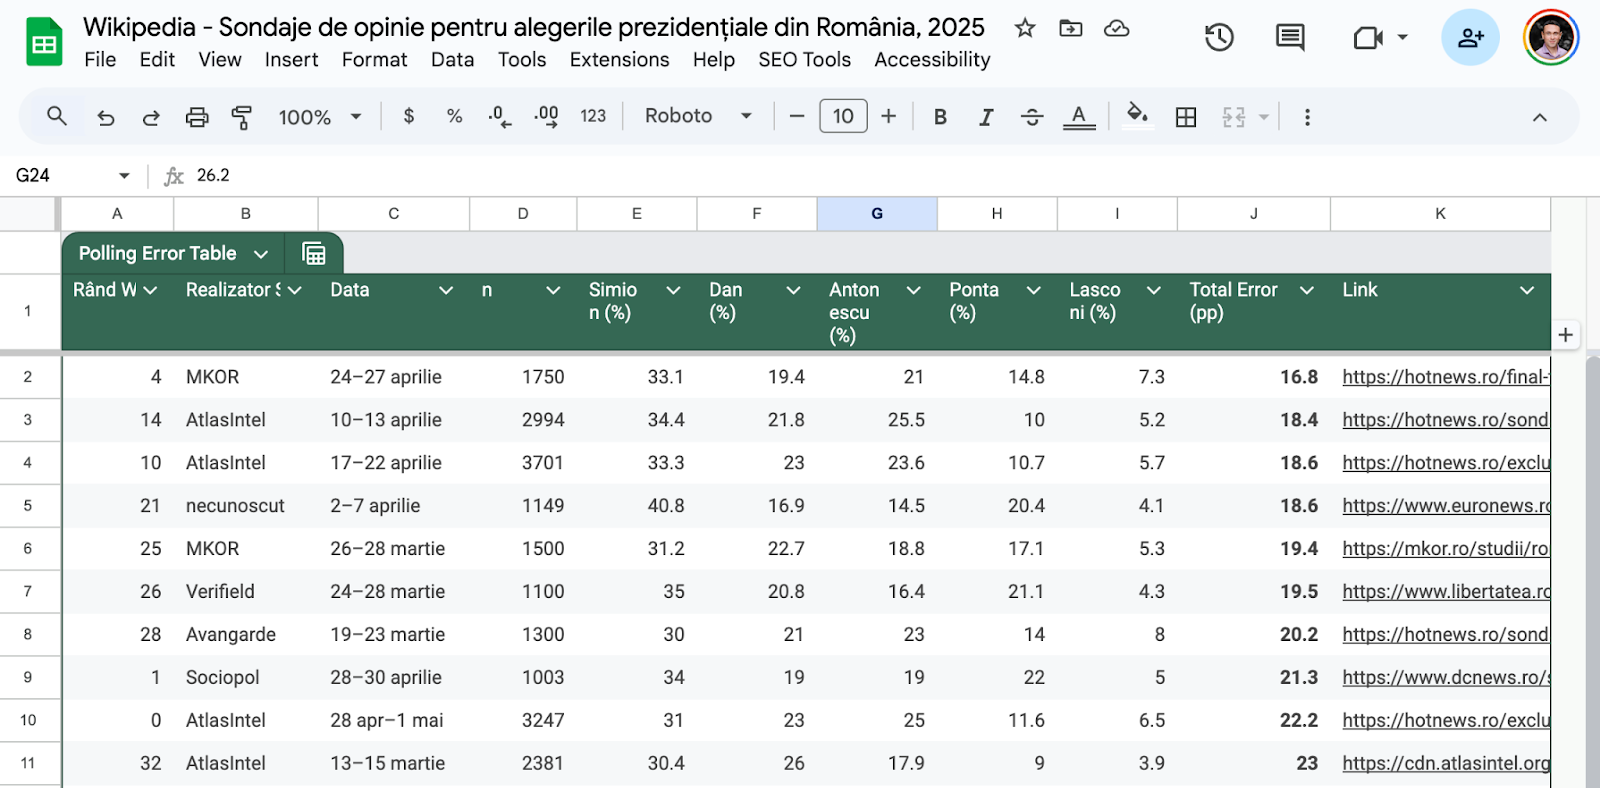Open Link column filter dropdown
The image size is (1600, 788).
point(1527,290)
